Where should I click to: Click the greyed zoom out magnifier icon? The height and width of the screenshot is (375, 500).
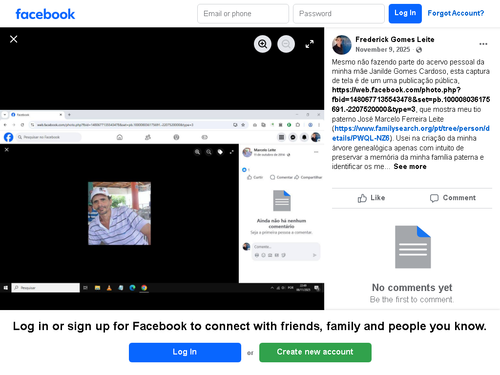click(x=286, y=44)
